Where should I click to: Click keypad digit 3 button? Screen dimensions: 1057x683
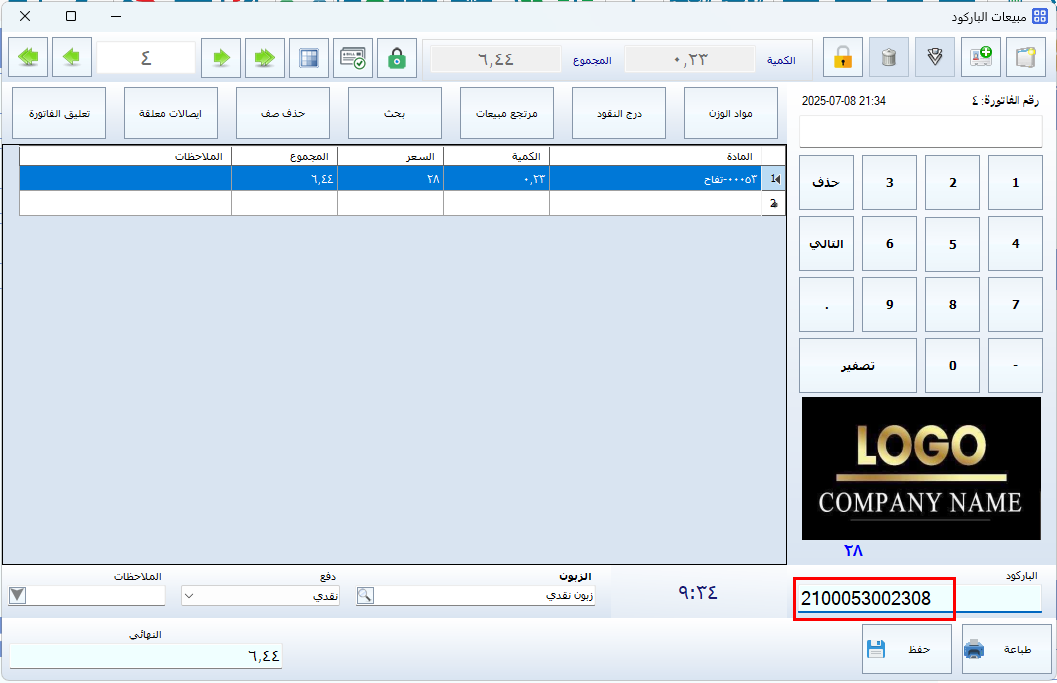click(889, 183)
